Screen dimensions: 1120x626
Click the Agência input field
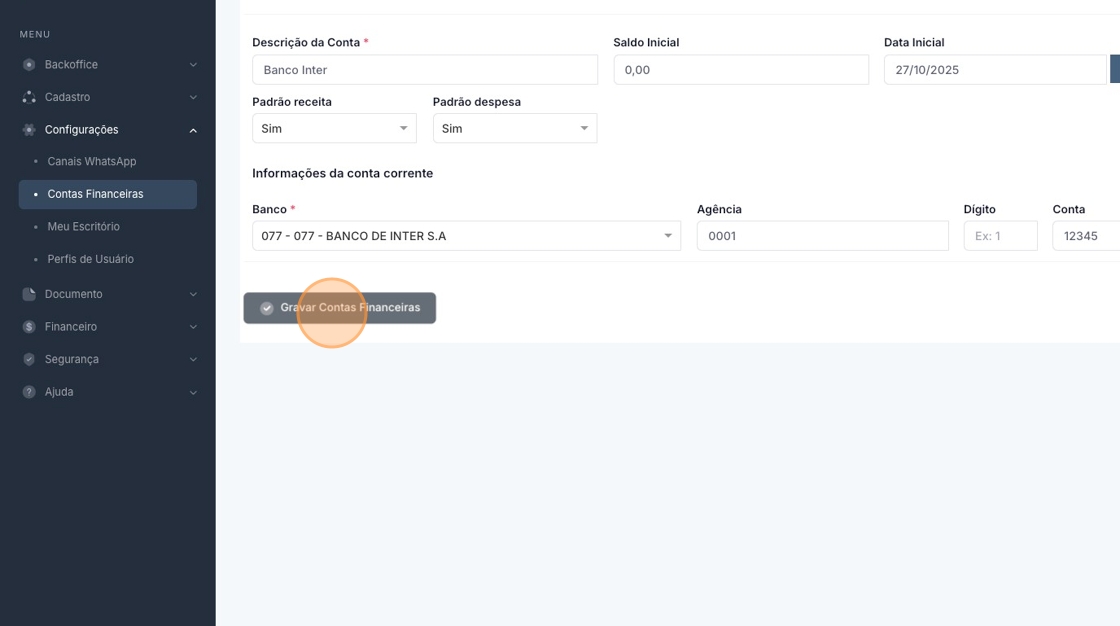(x=822, y=236)
